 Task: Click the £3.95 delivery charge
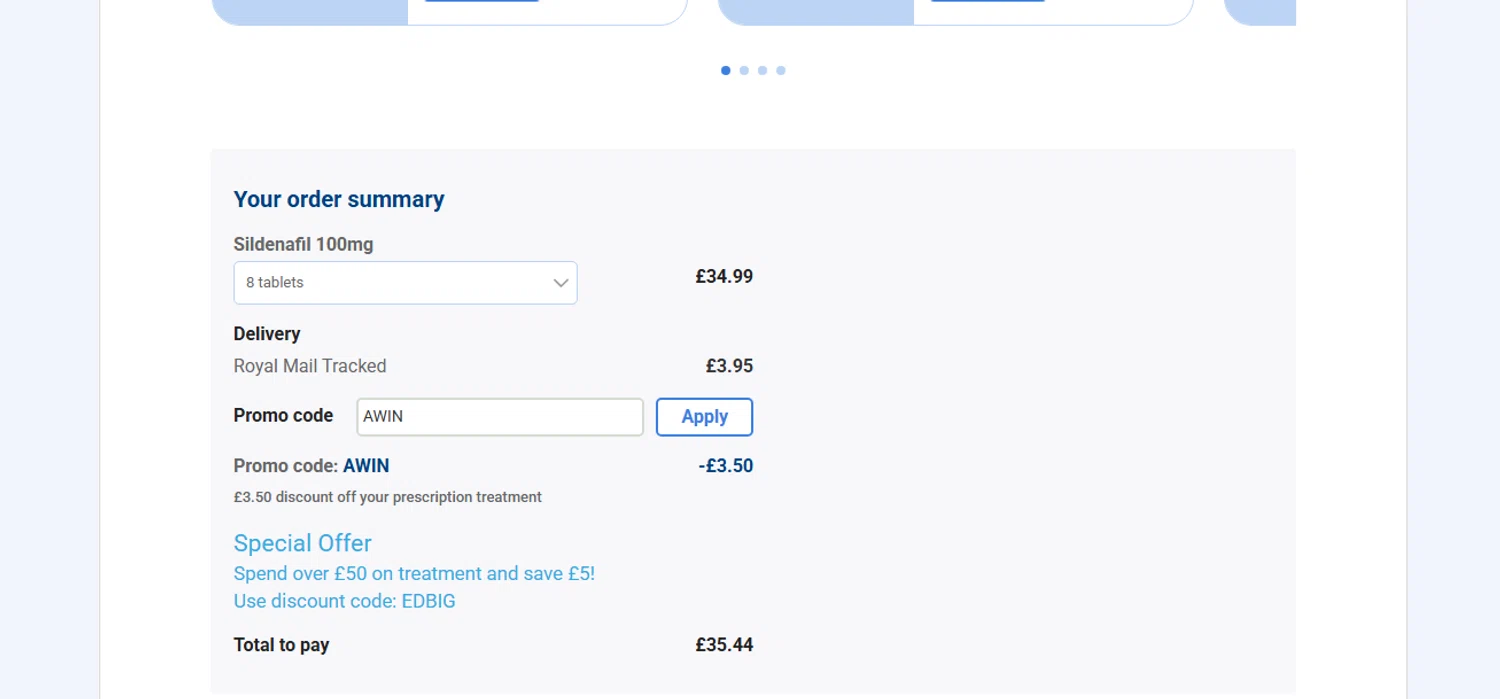pos(729,366)
